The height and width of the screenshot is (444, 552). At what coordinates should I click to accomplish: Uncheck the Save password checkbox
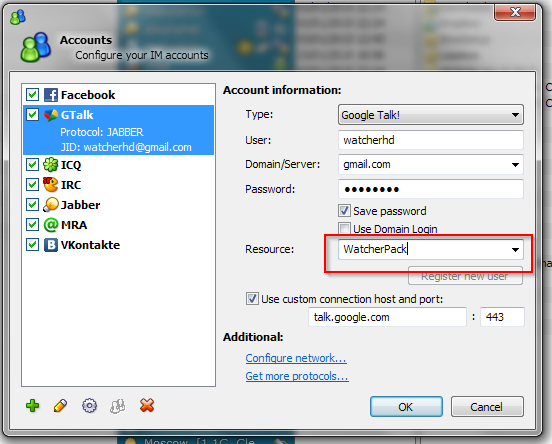pos(344,211)
